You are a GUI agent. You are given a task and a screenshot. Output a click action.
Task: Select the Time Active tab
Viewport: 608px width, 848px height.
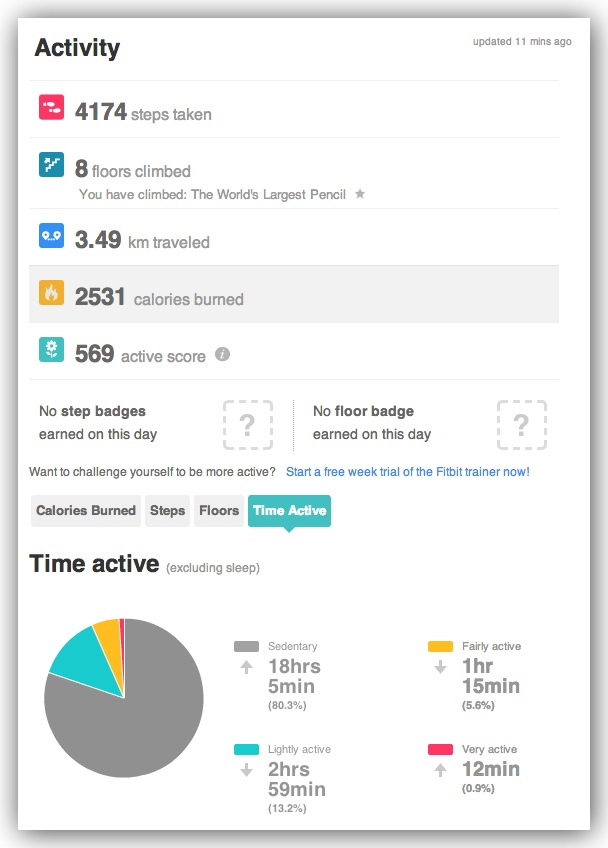tap(289, 510)
